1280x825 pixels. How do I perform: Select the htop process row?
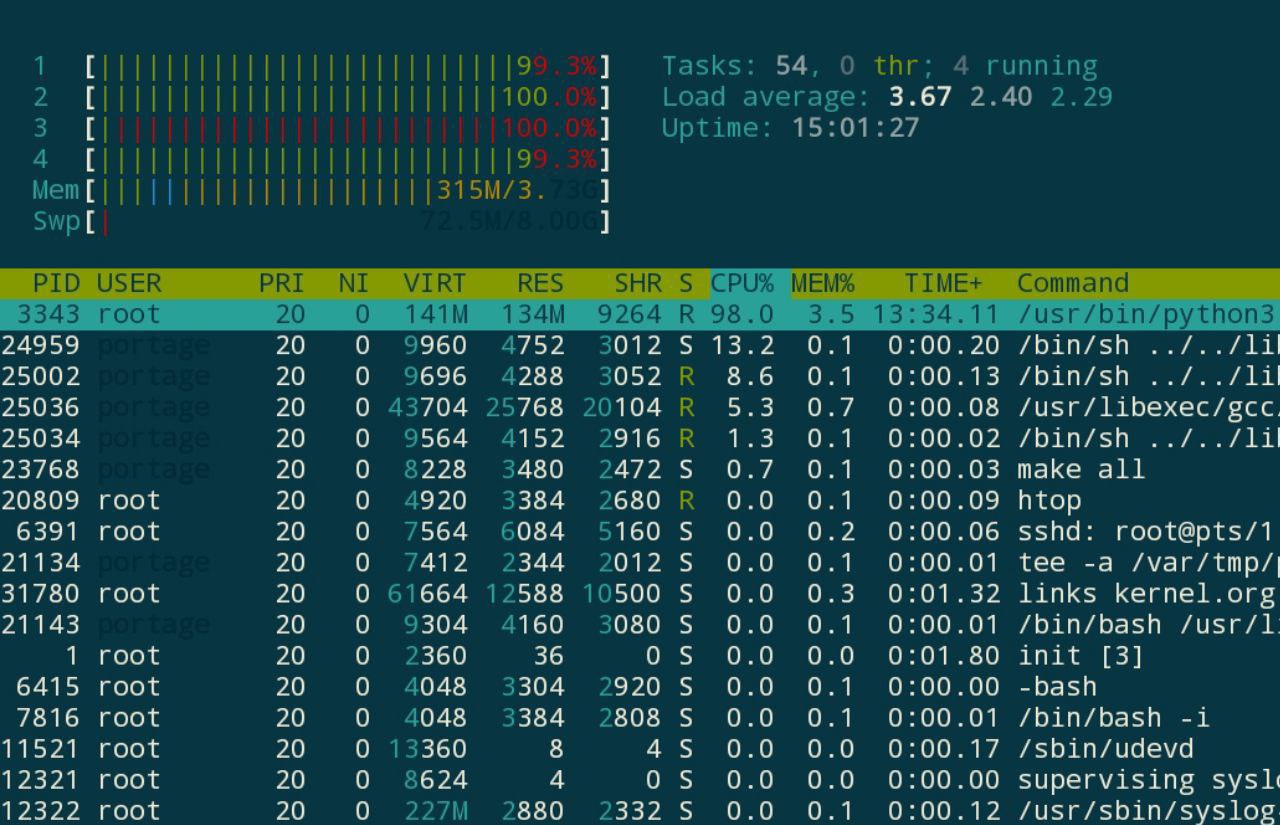(640, 500)
